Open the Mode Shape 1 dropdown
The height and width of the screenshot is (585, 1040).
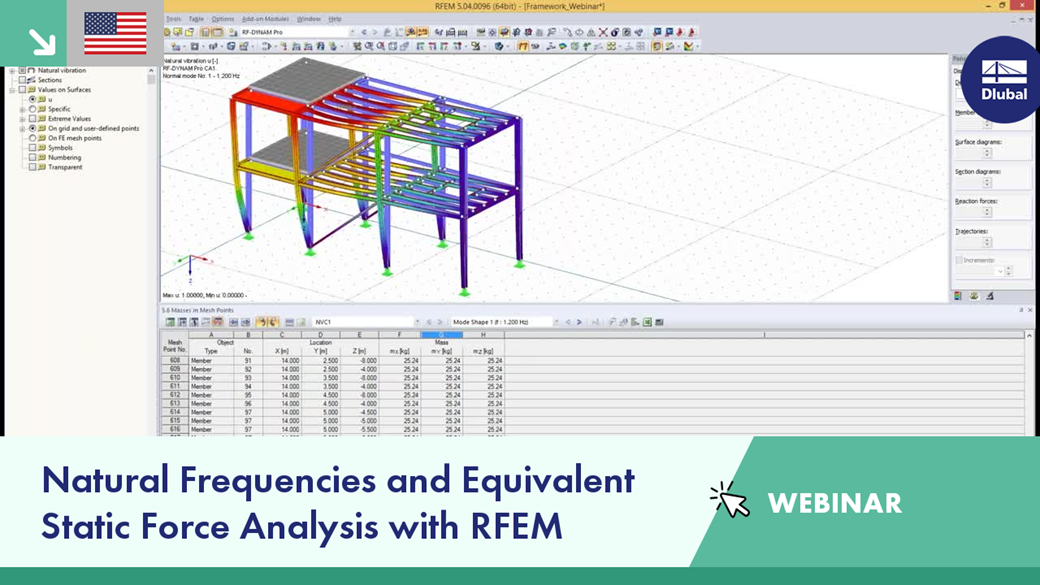click(x=556, y=322)
